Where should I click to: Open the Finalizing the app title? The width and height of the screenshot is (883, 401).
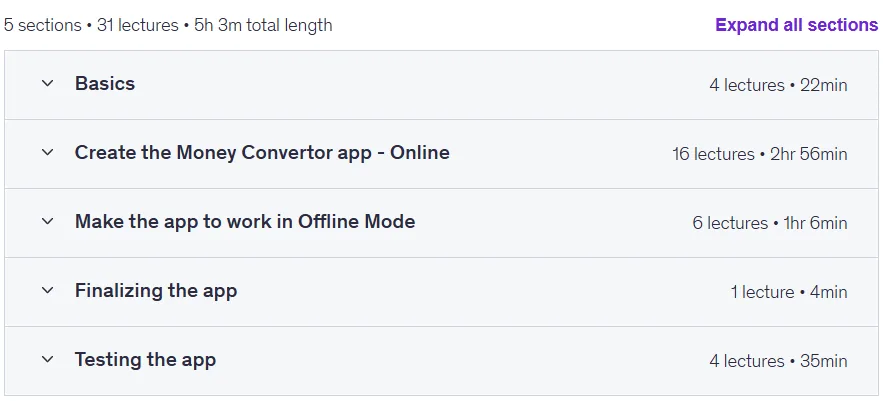click(156, 291)
